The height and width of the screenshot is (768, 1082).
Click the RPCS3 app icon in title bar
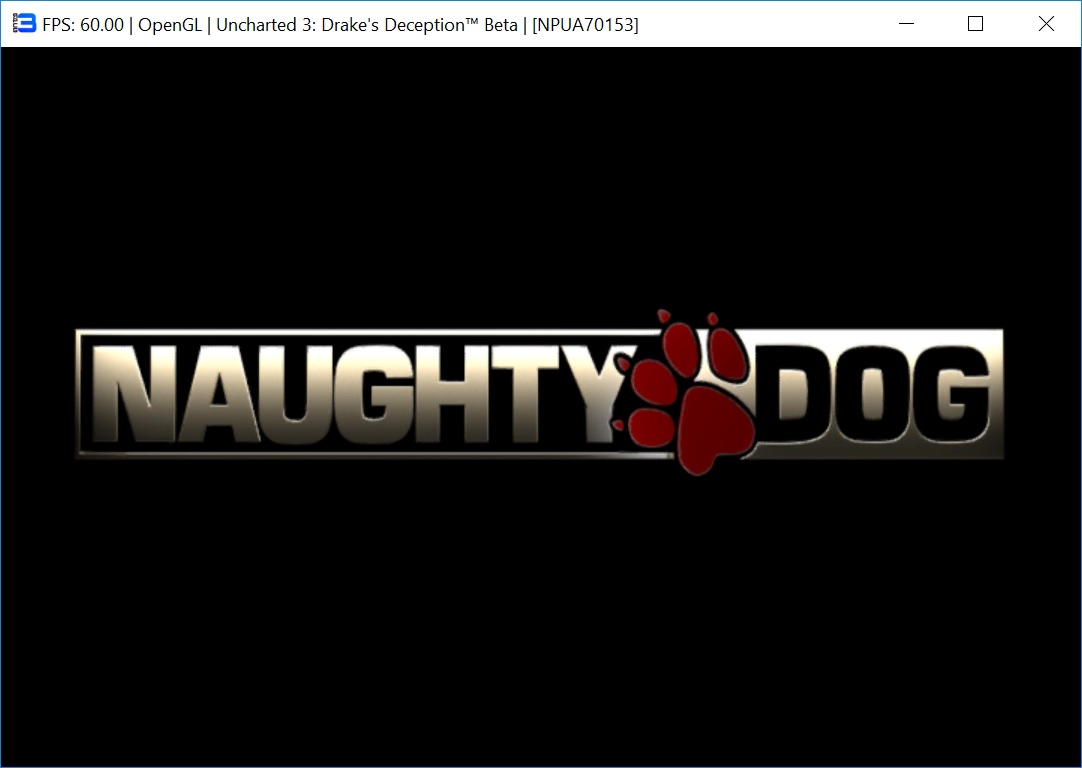(x=24, y=23)
